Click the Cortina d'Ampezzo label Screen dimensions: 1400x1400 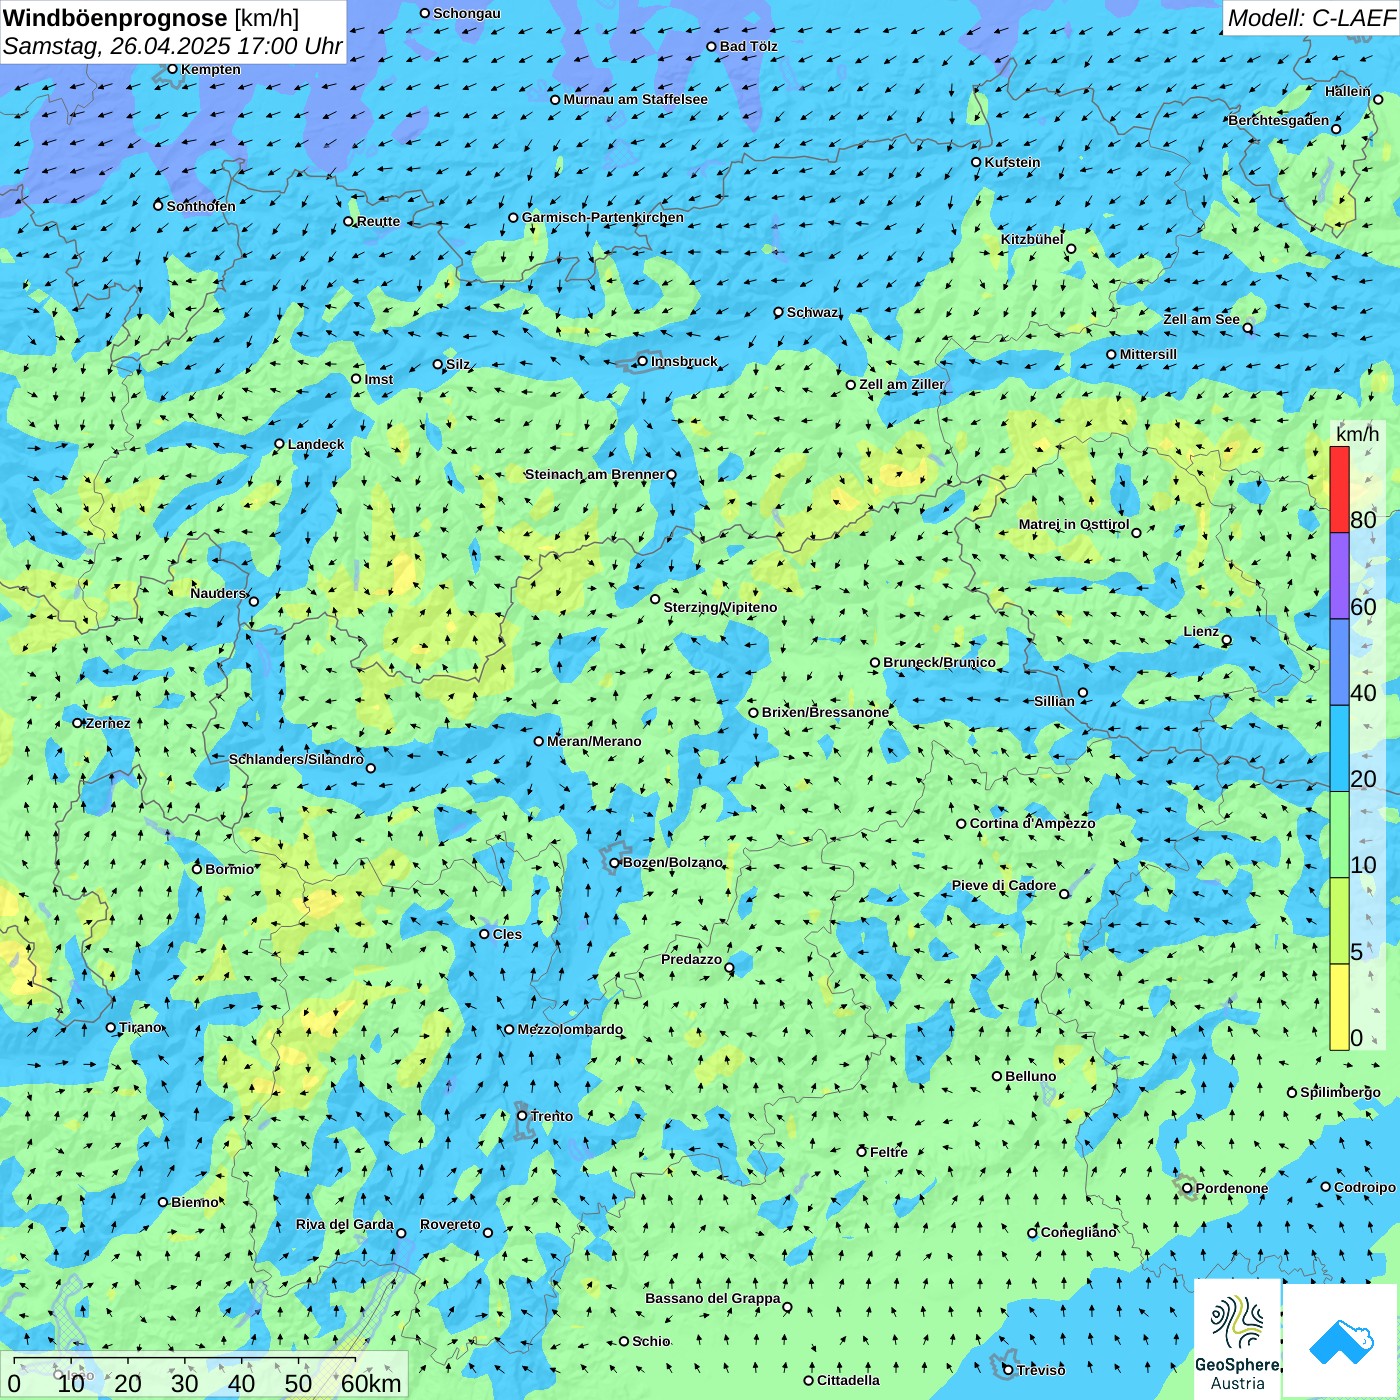click(x=1033, y=823)
